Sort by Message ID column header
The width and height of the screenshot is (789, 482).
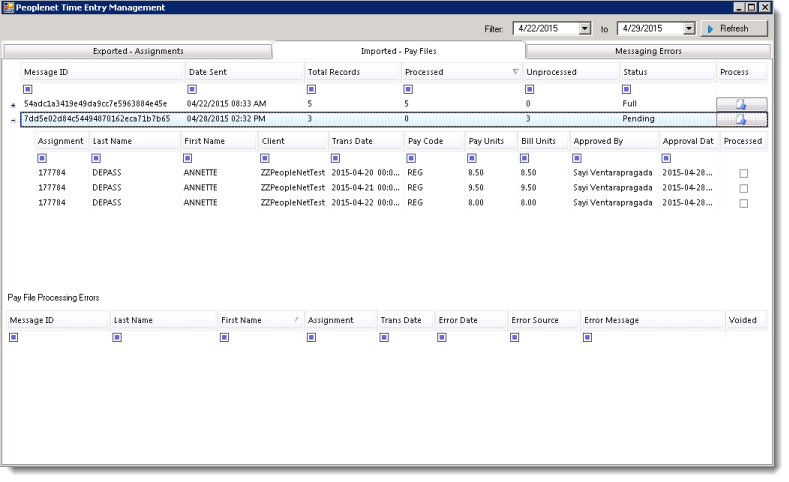click(x=102, y=72)
